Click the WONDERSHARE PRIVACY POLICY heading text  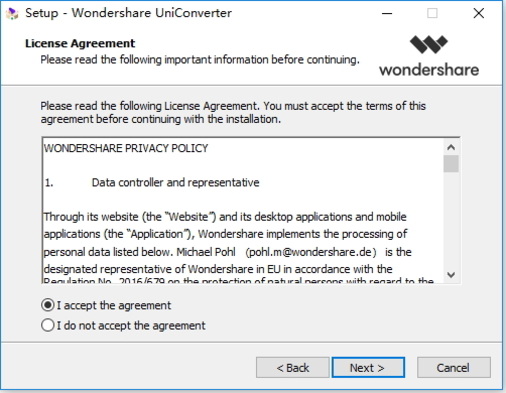coord(126,148)
